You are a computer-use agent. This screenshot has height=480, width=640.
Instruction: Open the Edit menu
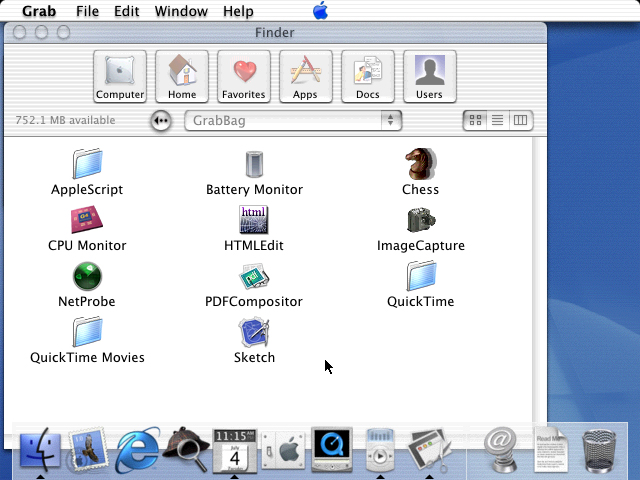point(127,11)
